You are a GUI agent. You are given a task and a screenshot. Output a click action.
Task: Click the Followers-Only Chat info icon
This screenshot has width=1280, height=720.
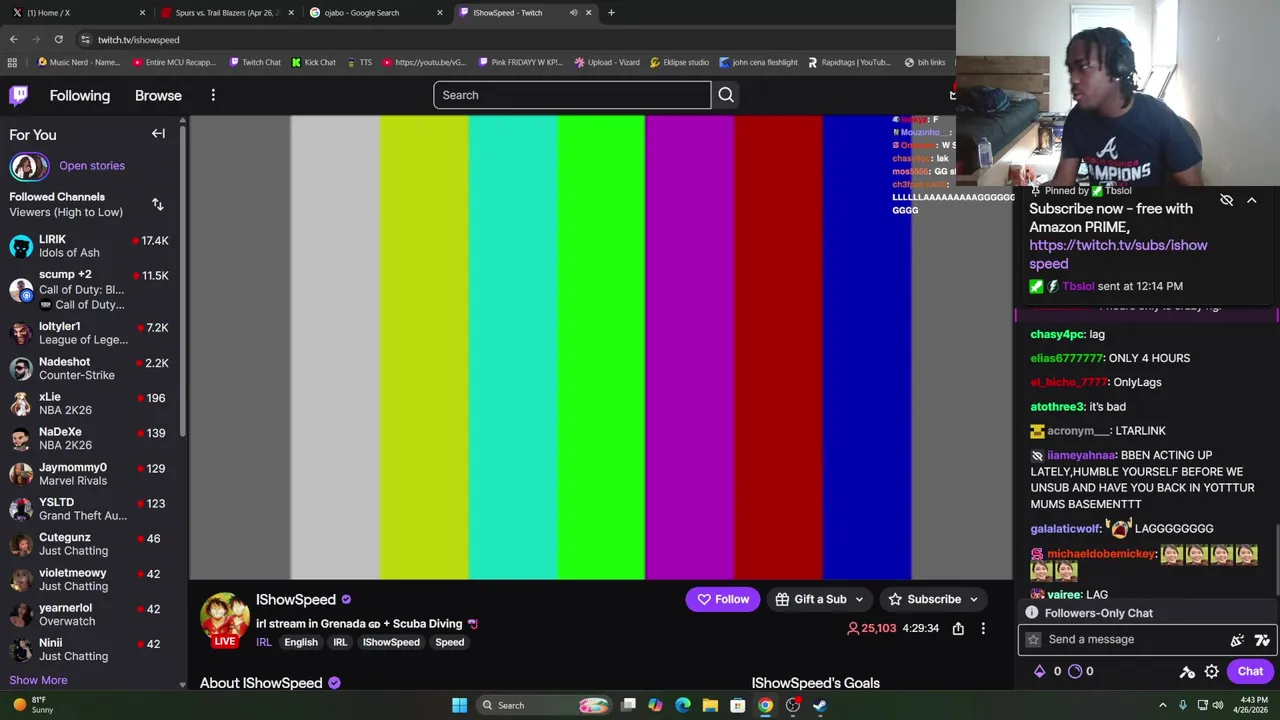pos(1031,613)
